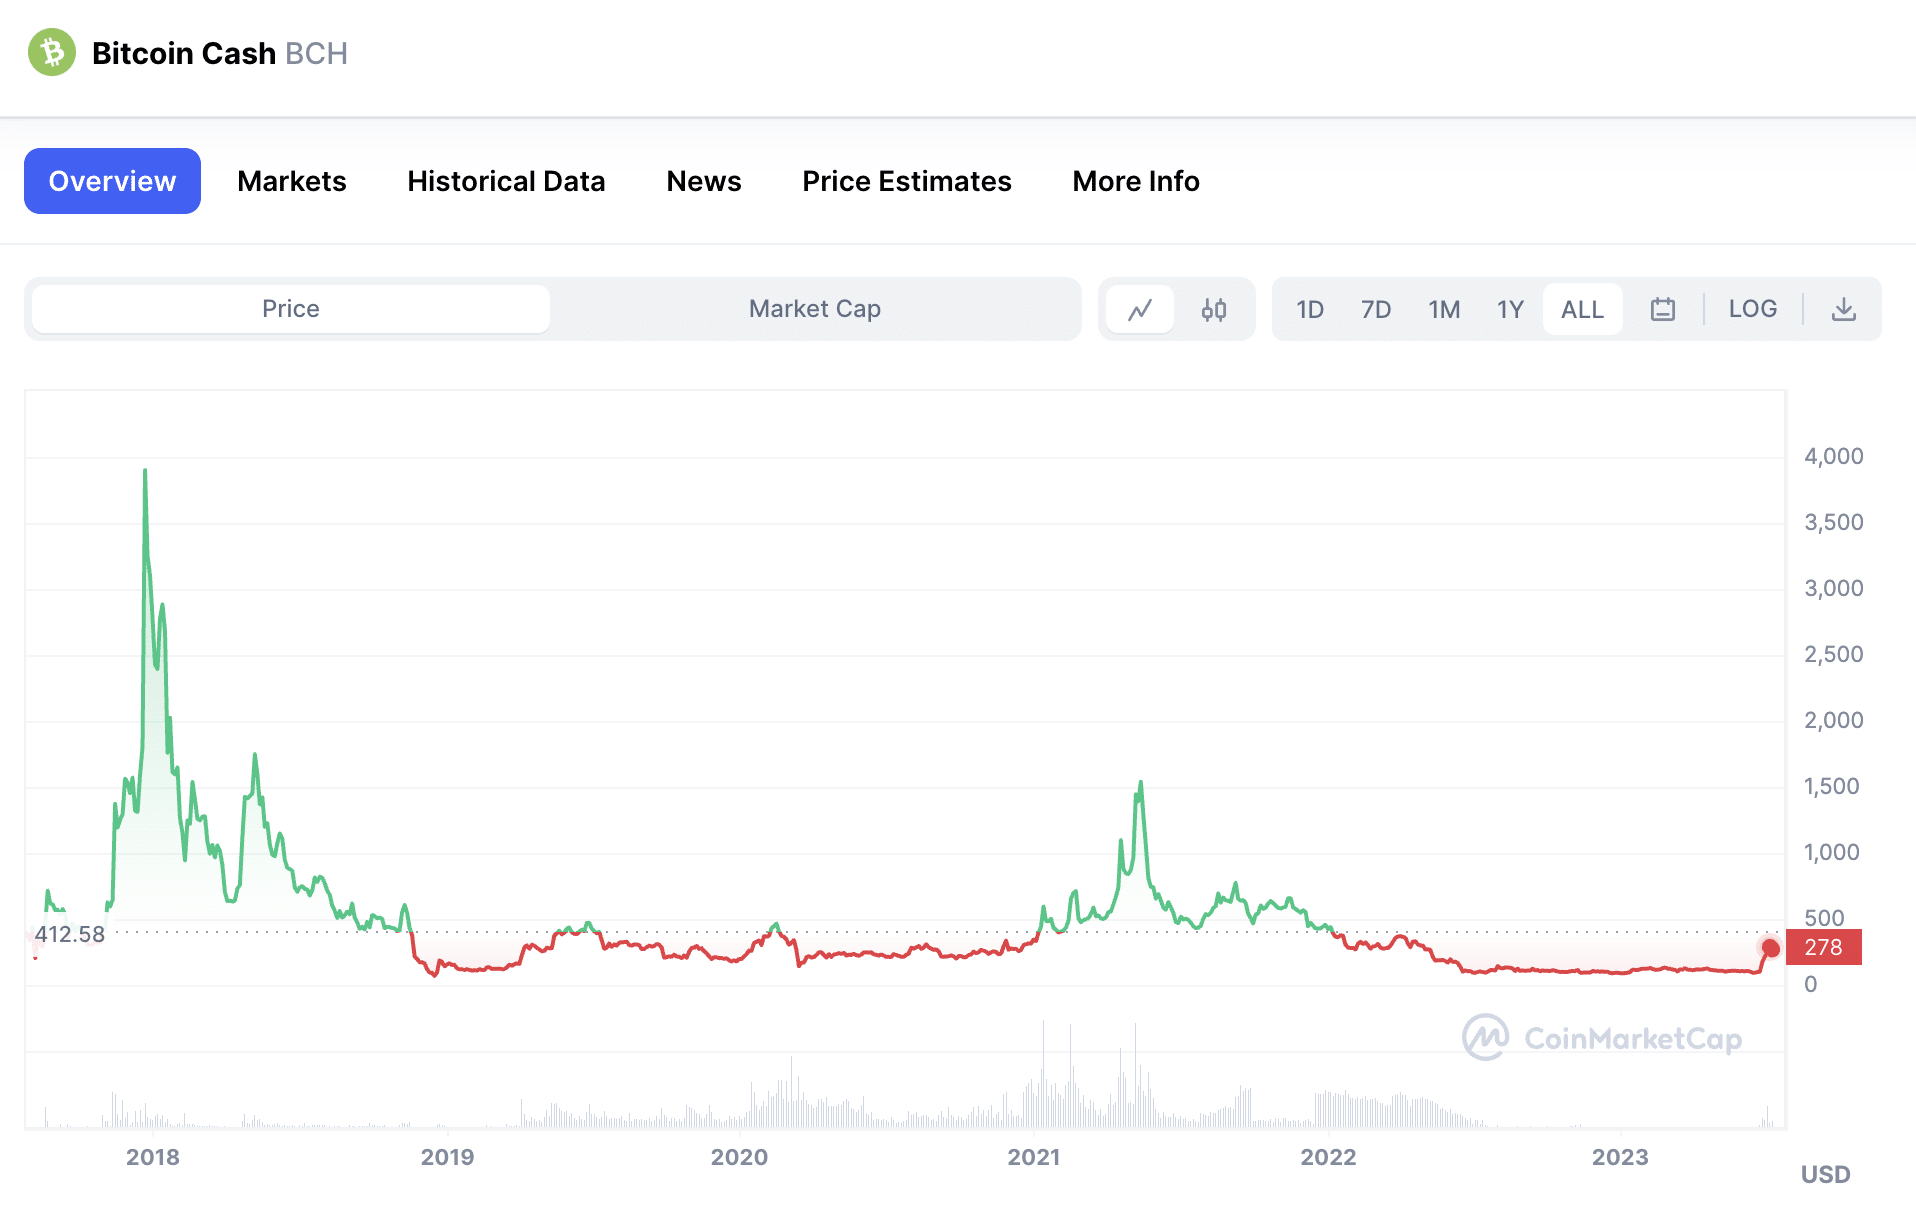Click the 3,500 price axis label
Image resolution: width=1916 pixels, height=1210 pixels.
(1833, 522)
